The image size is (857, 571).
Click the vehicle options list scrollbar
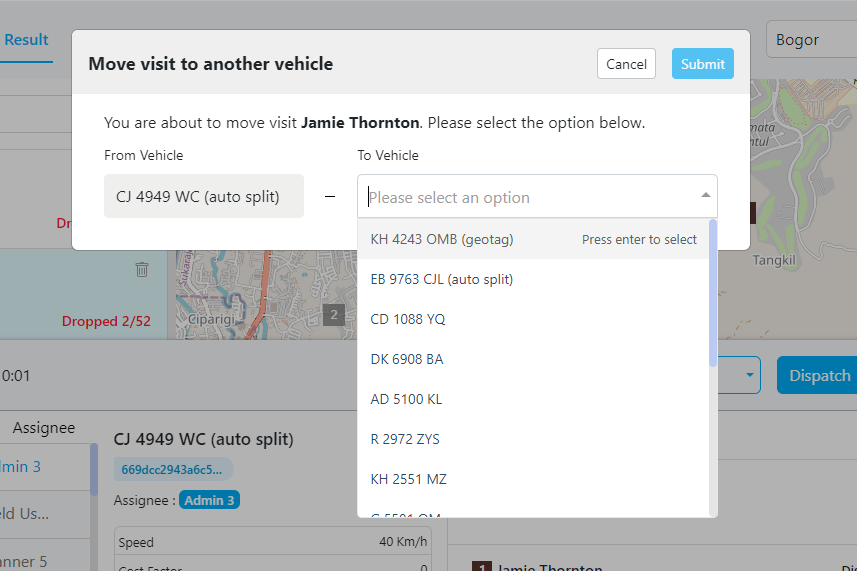pyautogui.click(x=712, y=294)
